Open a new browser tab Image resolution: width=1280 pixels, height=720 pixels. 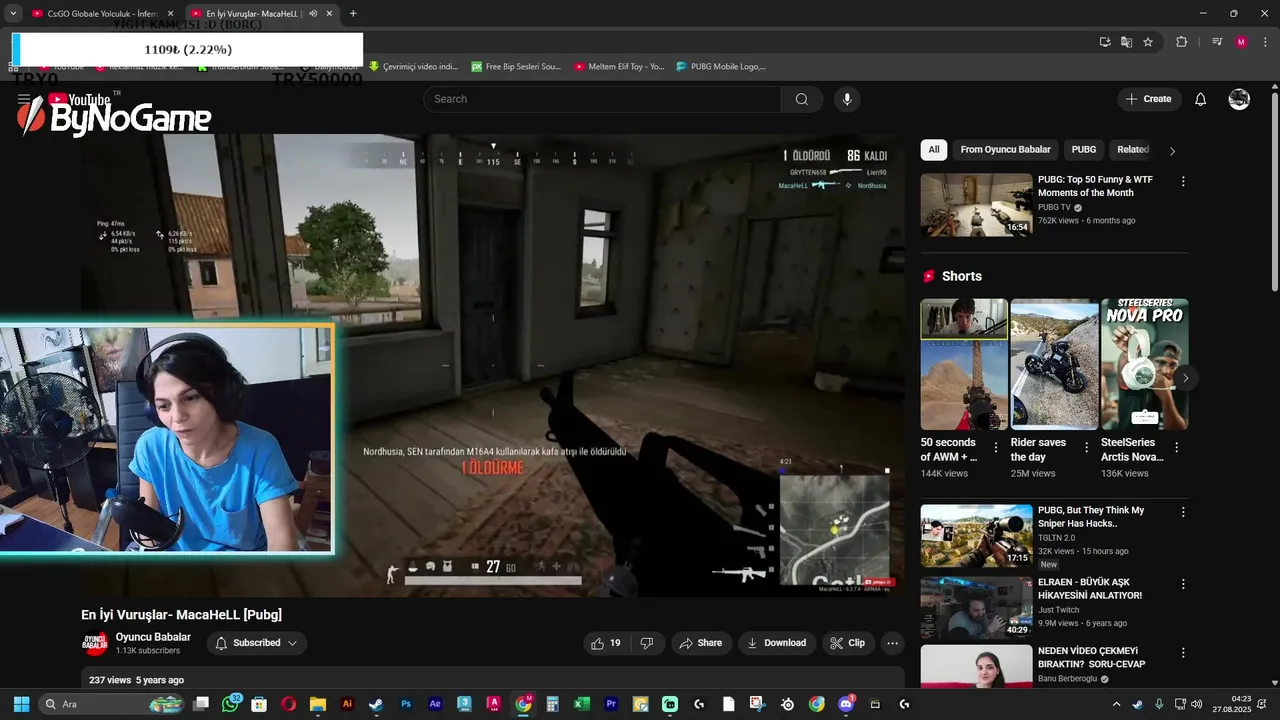353,14
